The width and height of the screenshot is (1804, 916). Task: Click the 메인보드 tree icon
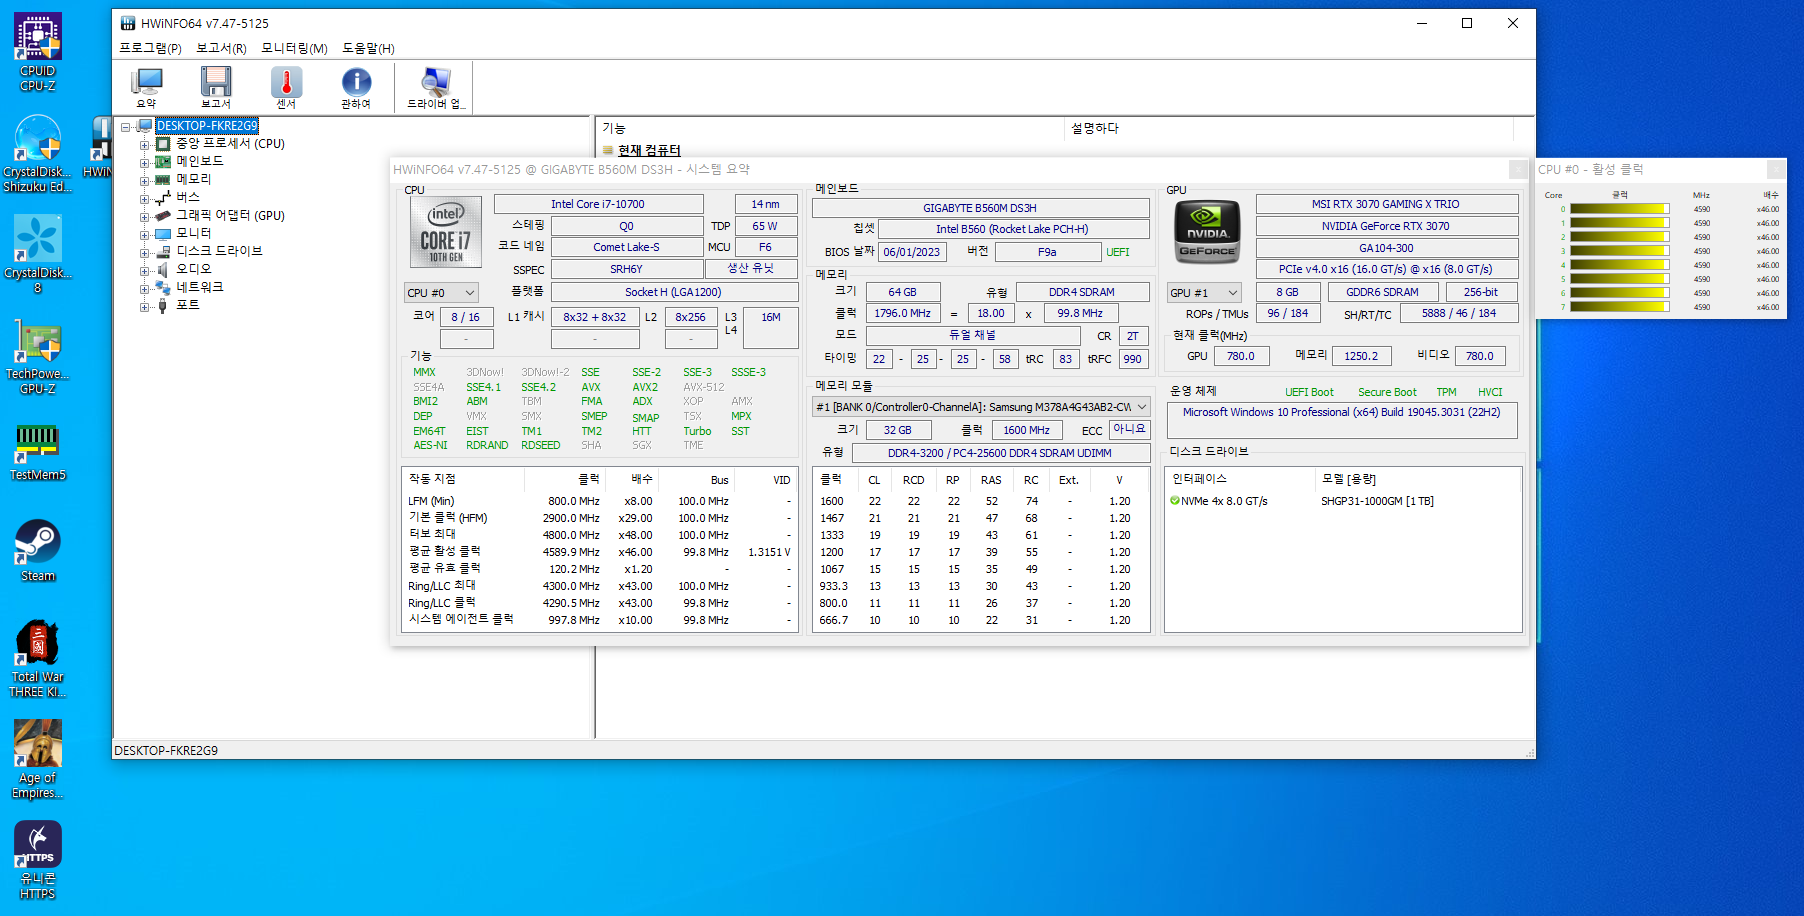tap(163, 162)
